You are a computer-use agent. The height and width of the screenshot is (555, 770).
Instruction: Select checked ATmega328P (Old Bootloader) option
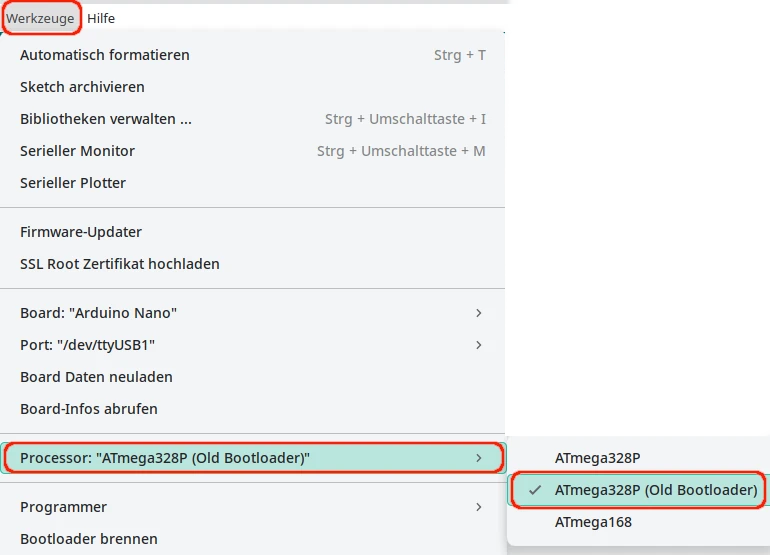coord(655,490)
